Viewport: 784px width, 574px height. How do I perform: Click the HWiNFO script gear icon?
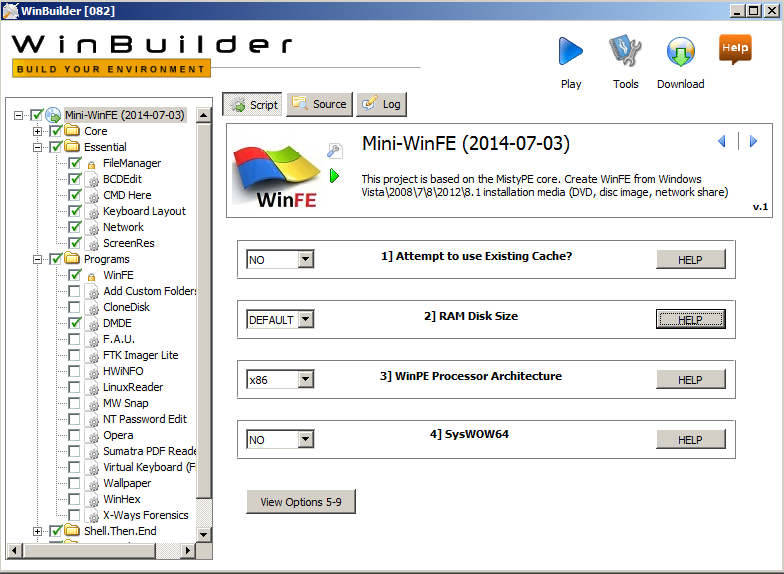click(x=92, y=372)
